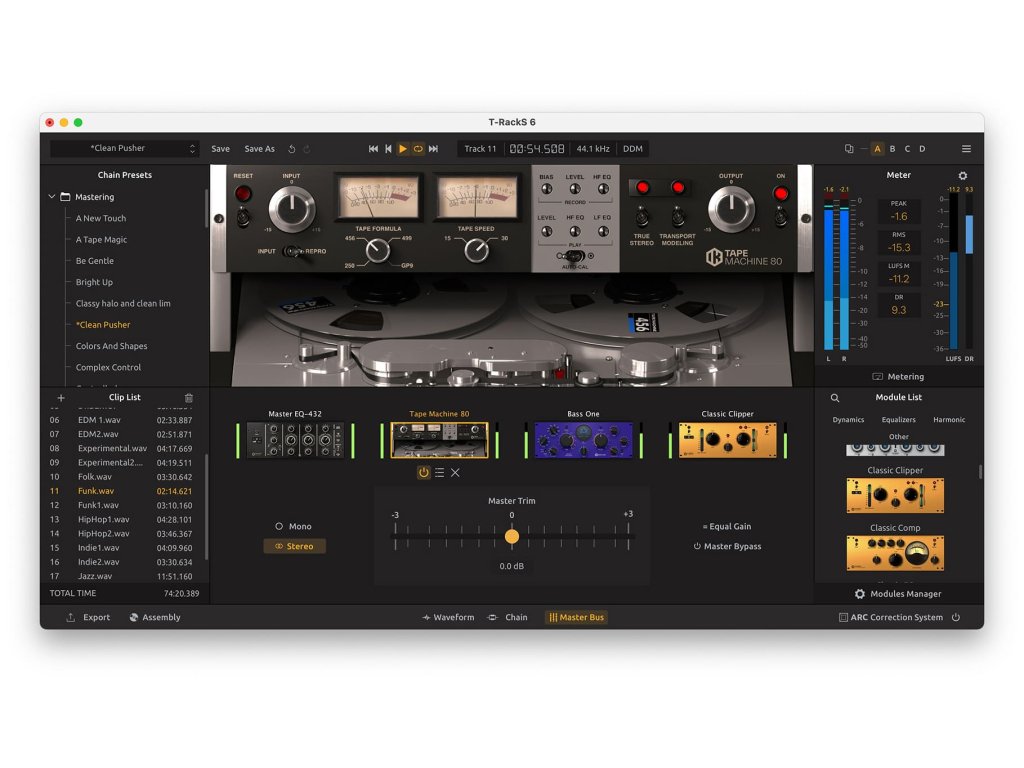Toggle TRANSPORT MODELING switch
Image resolution: width=1024 pixels, height=768 pixels.
point(678,216)
